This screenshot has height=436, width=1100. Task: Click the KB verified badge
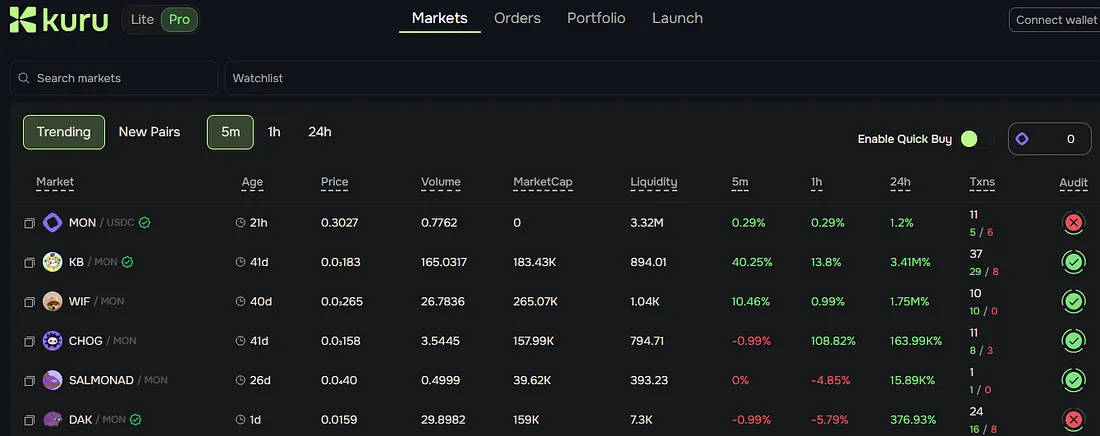coord(128,262)
